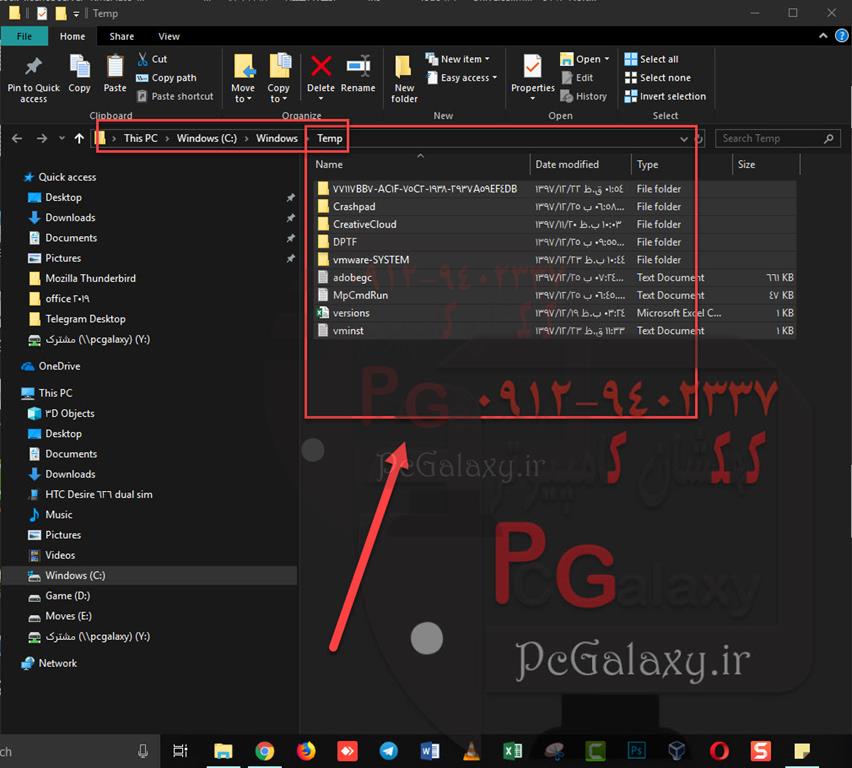
Task: Click the Rename icon in Organize group
Action: 358,68
